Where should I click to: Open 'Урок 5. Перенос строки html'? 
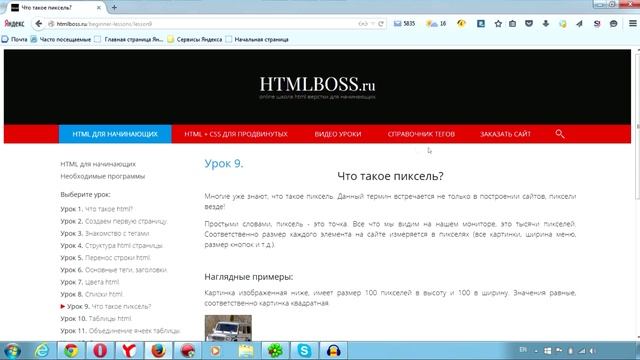pyautogui.click(x=105, y=258)
